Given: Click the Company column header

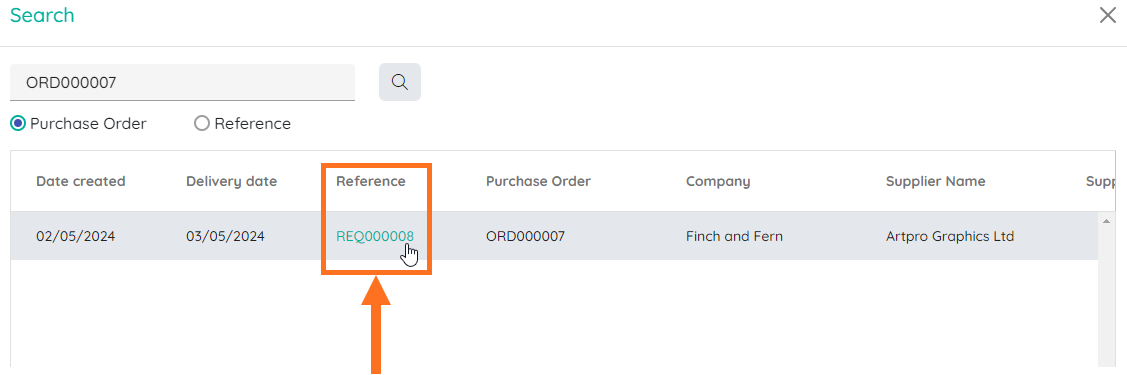Looking at the screenshot, I should 718,181.
